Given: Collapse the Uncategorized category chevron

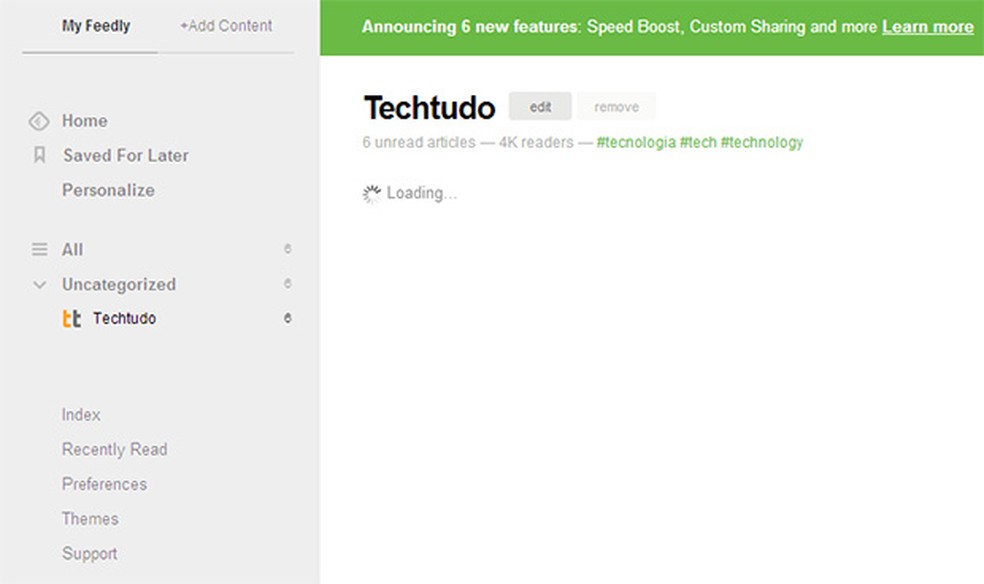Looking at the screenshot, I should click(40, 285).
